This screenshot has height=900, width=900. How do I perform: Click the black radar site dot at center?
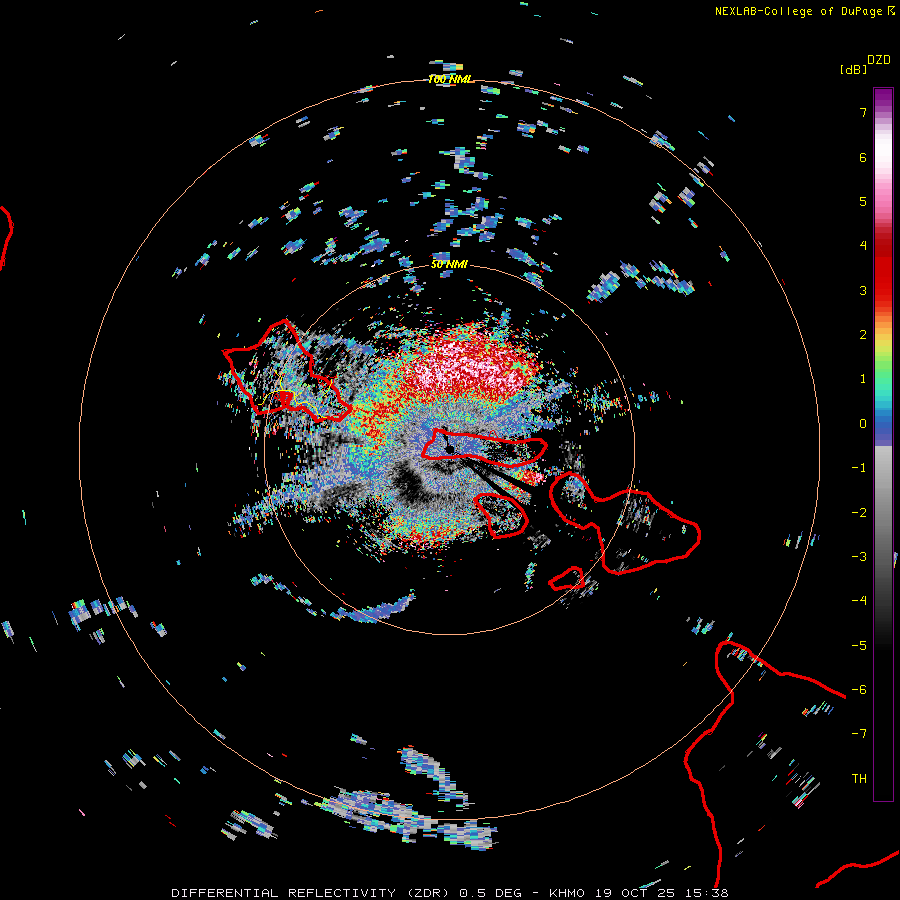[x=450, y=449]
